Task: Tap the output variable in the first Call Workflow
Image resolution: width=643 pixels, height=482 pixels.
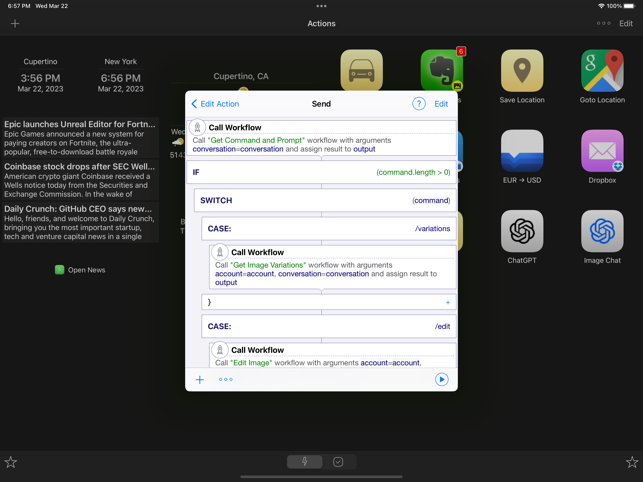Action: click(x=364, y=149)
